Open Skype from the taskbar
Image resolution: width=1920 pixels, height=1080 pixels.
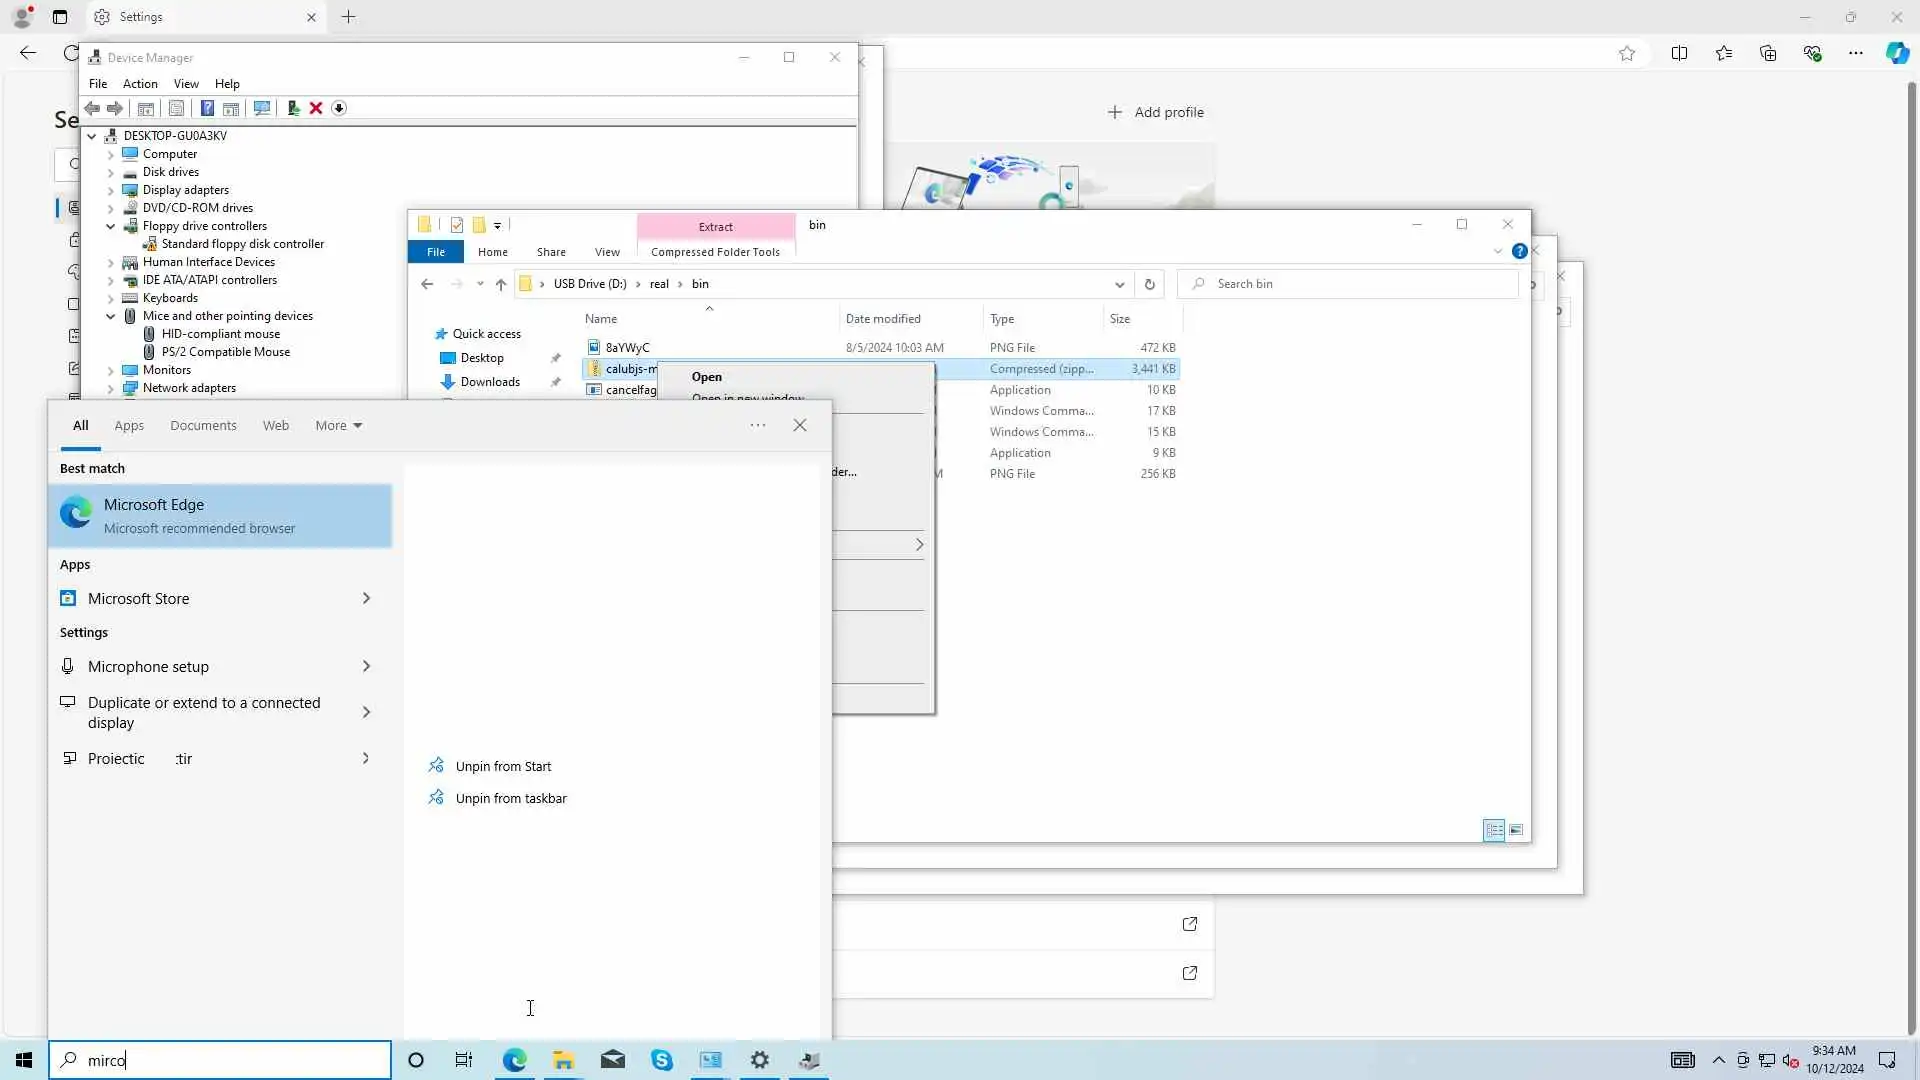click(x=661, y=1060)
